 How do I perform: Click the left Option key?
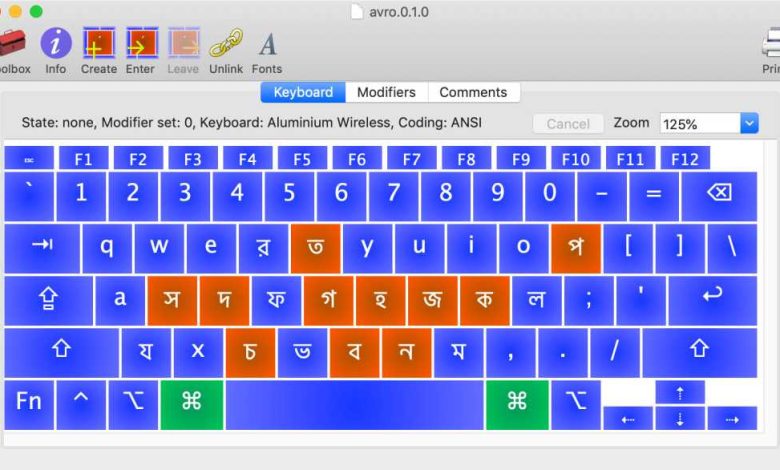click(x=133, y=405)
